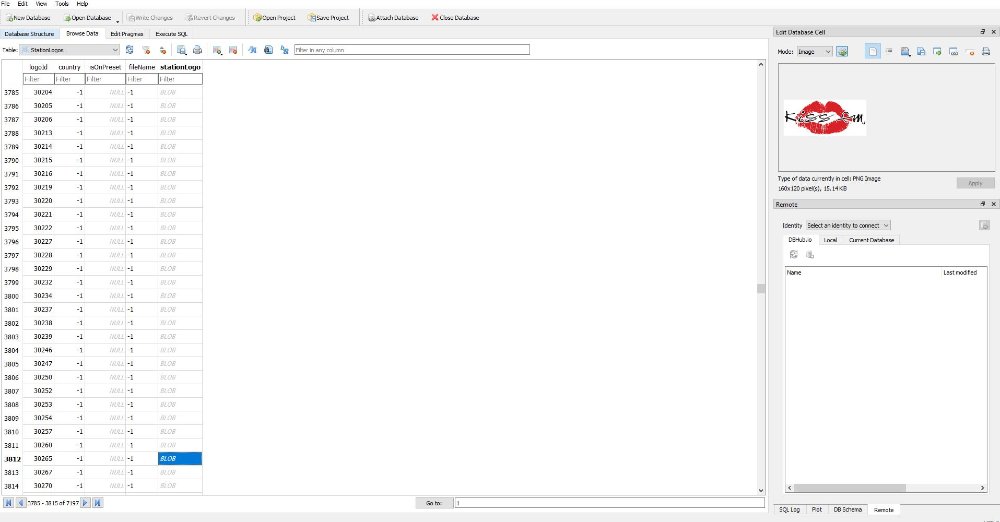Focus the Filter in any column field

pyautogui.click(x=412, y=50)
